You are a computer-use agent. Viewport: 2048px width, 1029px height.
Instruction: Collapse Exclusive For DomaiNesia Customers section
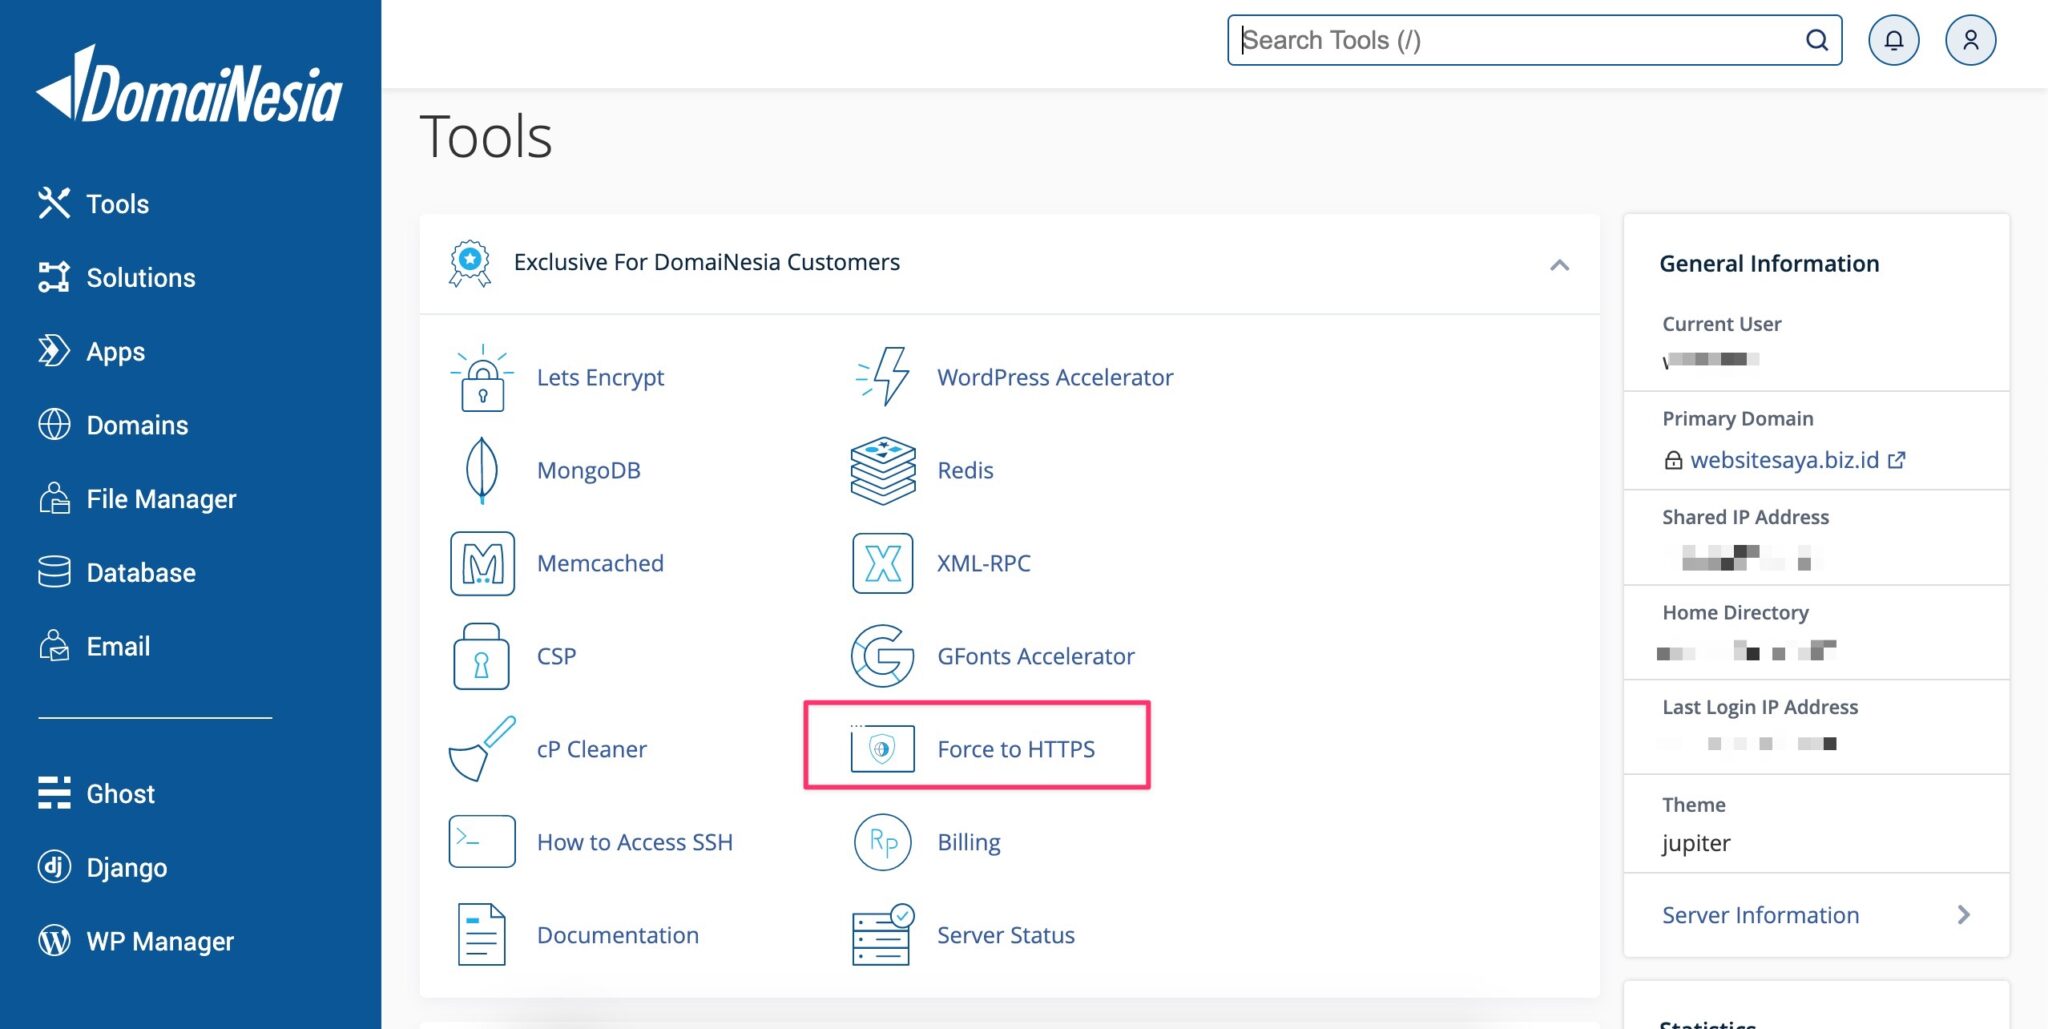tap(1559, 264)
